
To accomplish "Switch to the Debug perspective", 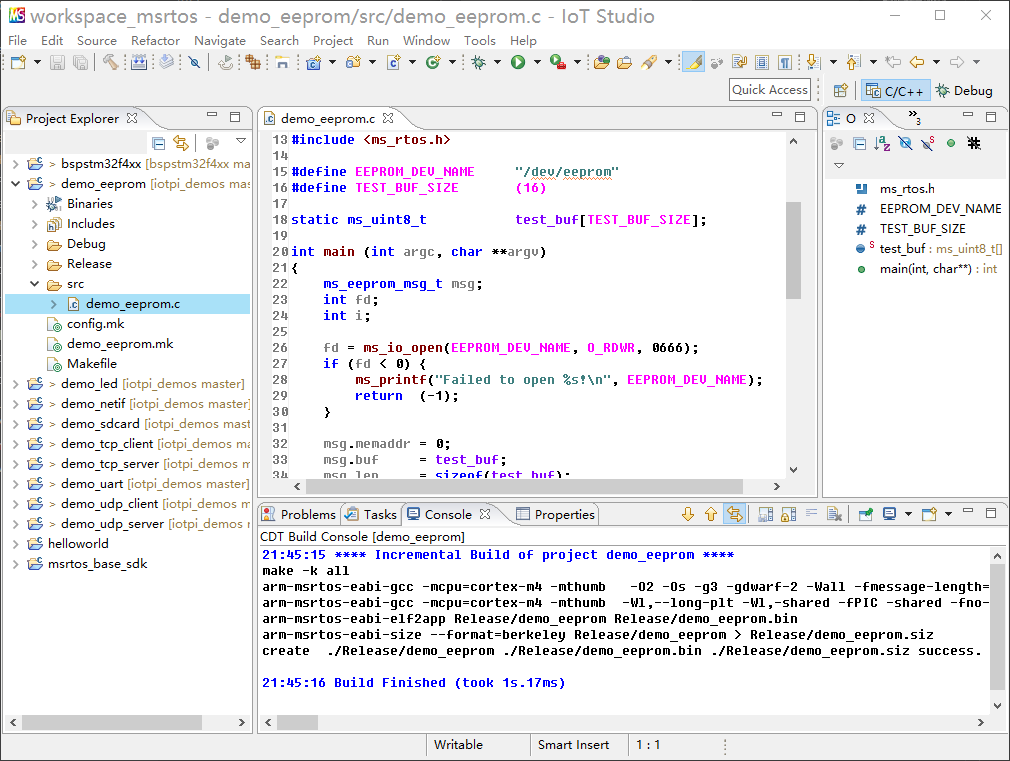I will 964,90.
